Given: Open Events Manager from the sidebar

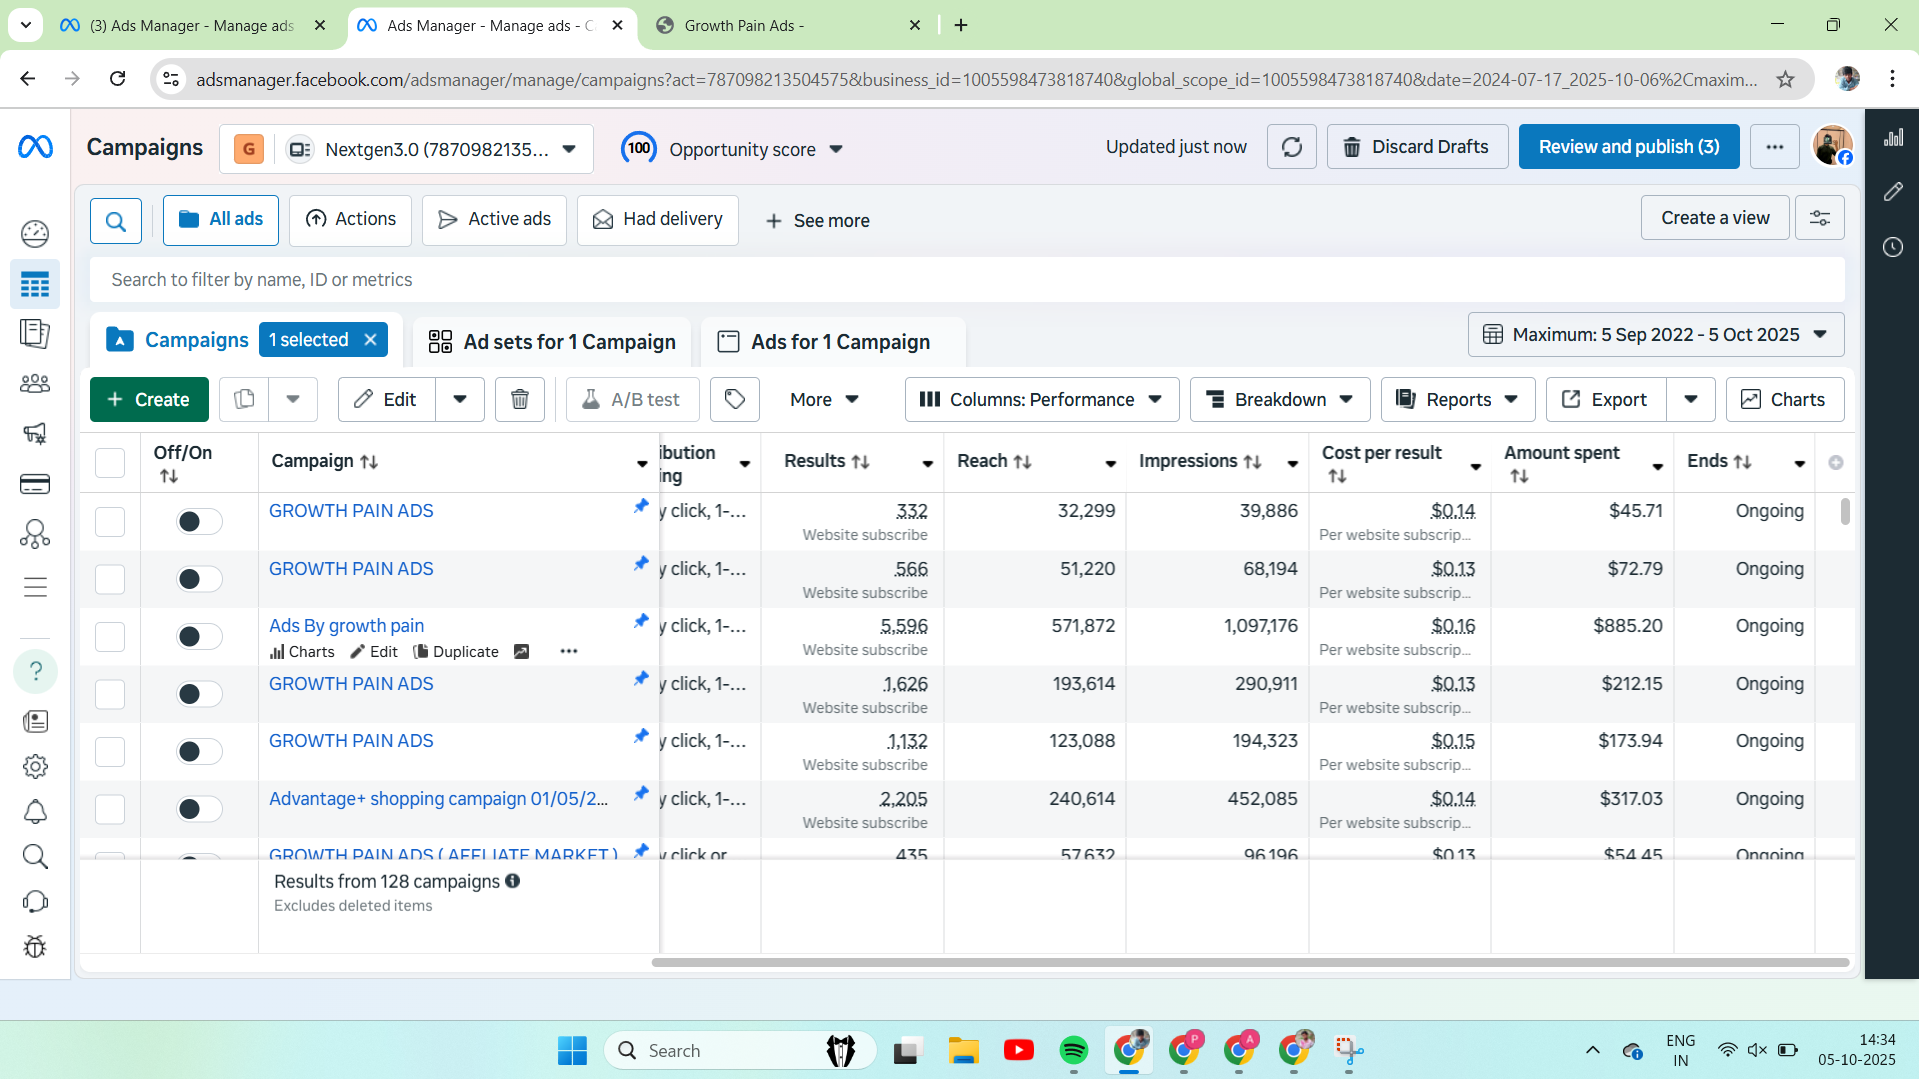Looking at the screenshot, I should [x=35, y=533].
